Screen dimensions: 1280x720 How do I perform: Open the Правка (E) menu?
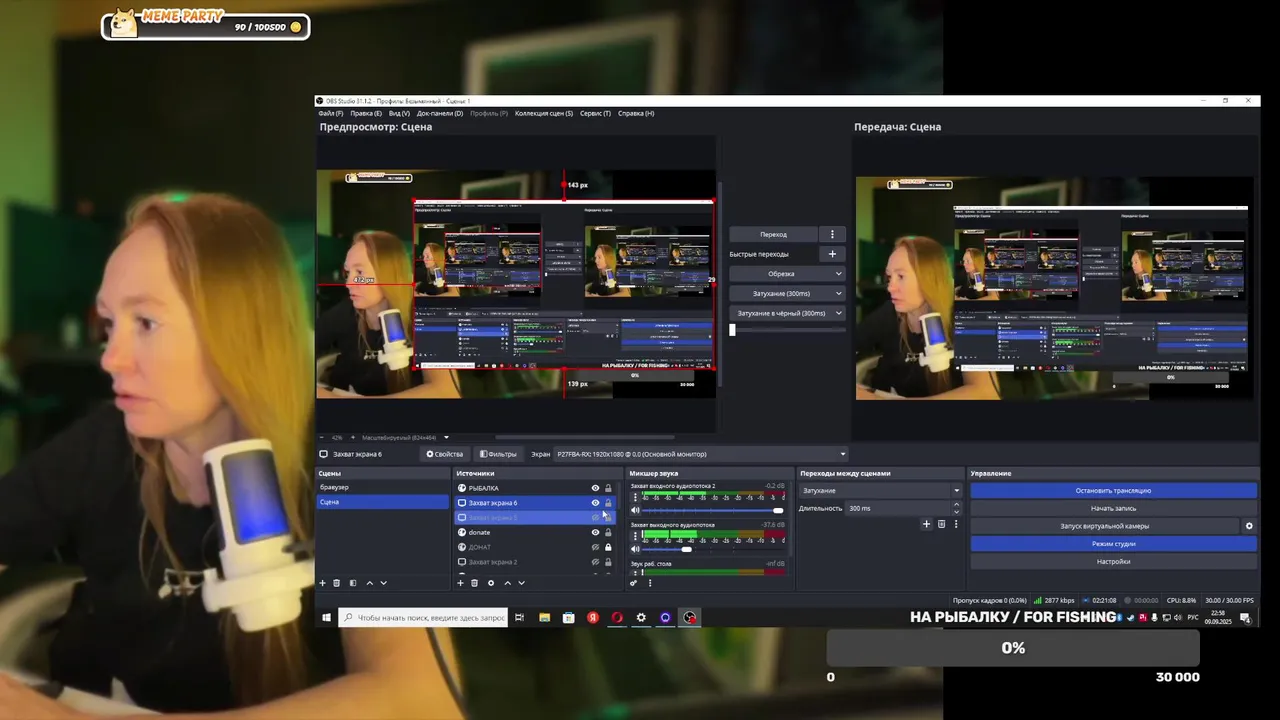(x=366, y=113)
